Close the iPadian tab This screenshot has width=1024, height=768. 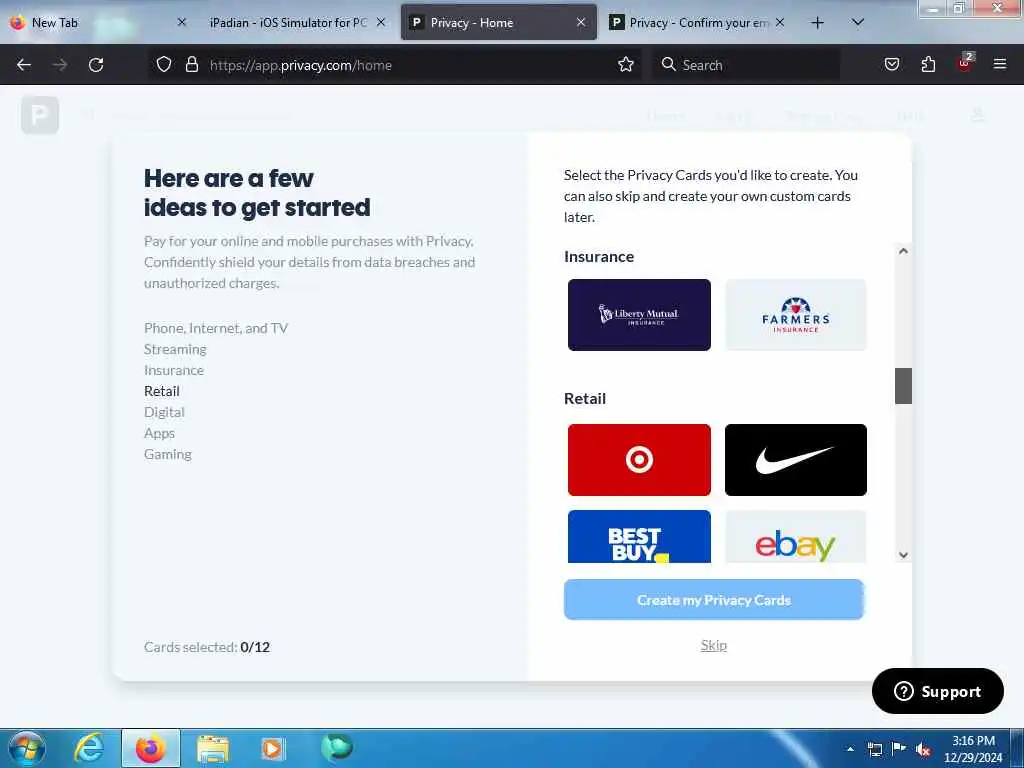tap(381, 22)
